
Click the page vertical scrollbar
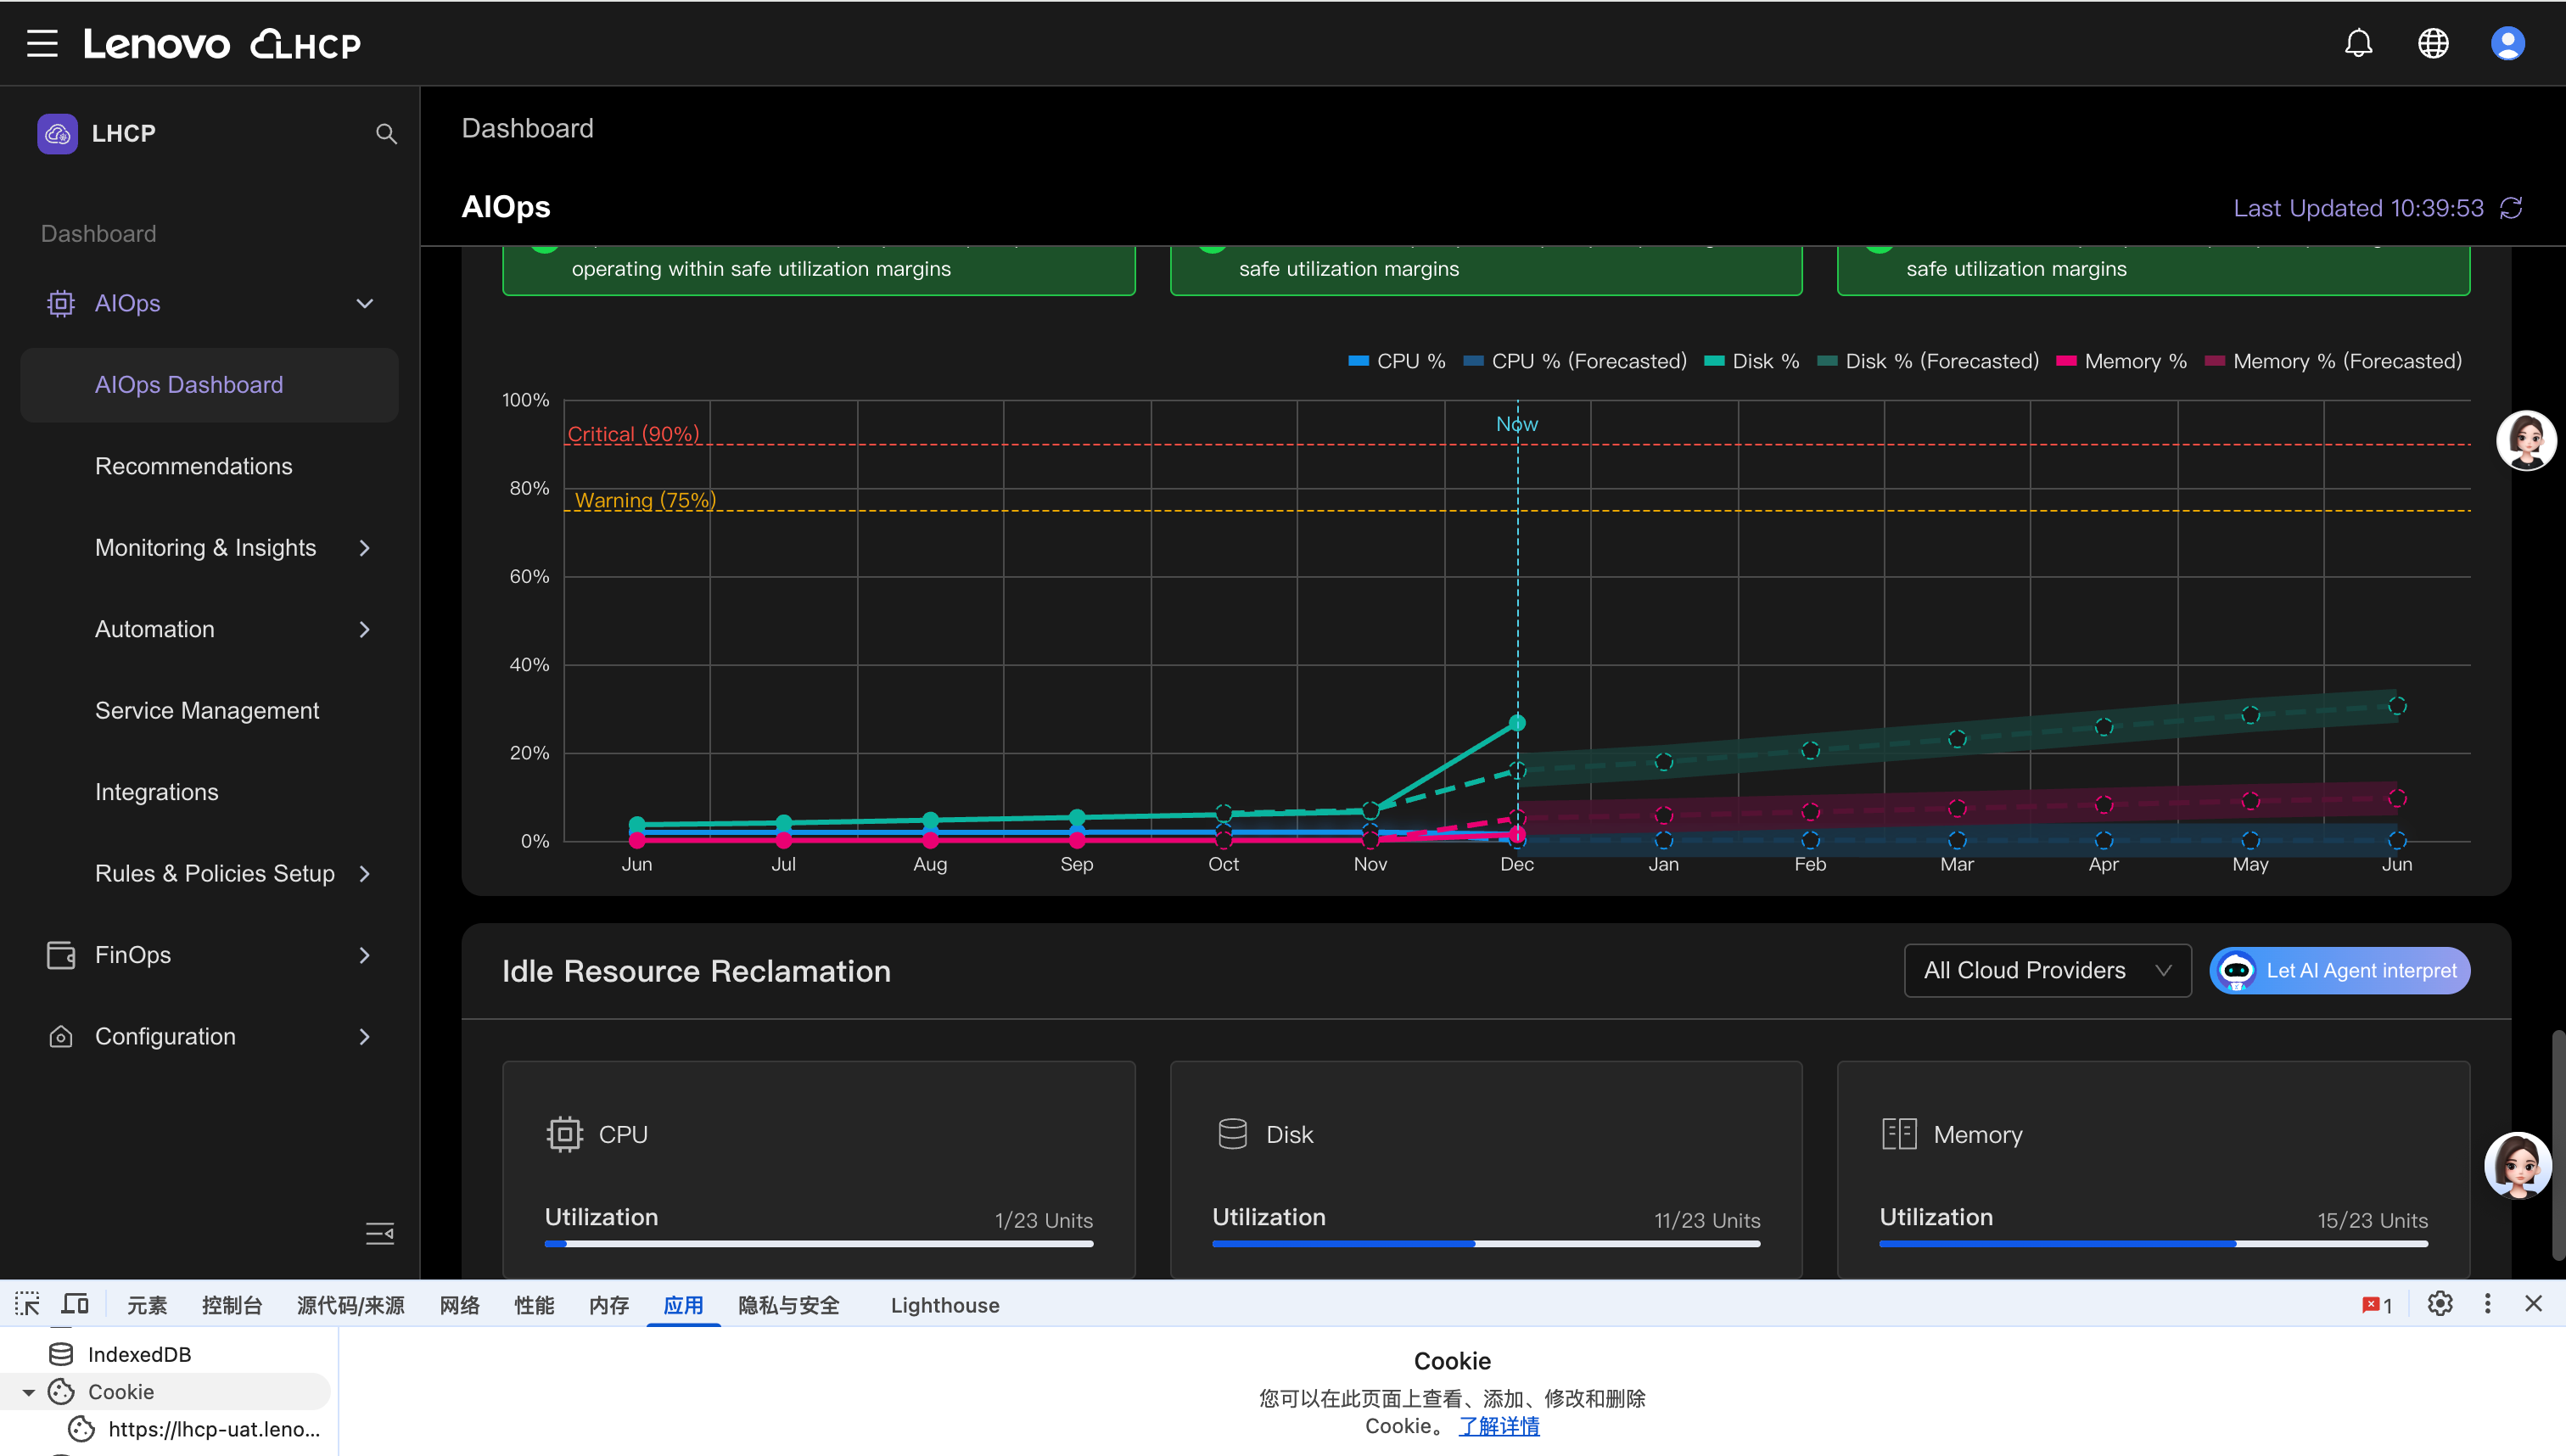pos(2557,1145)
